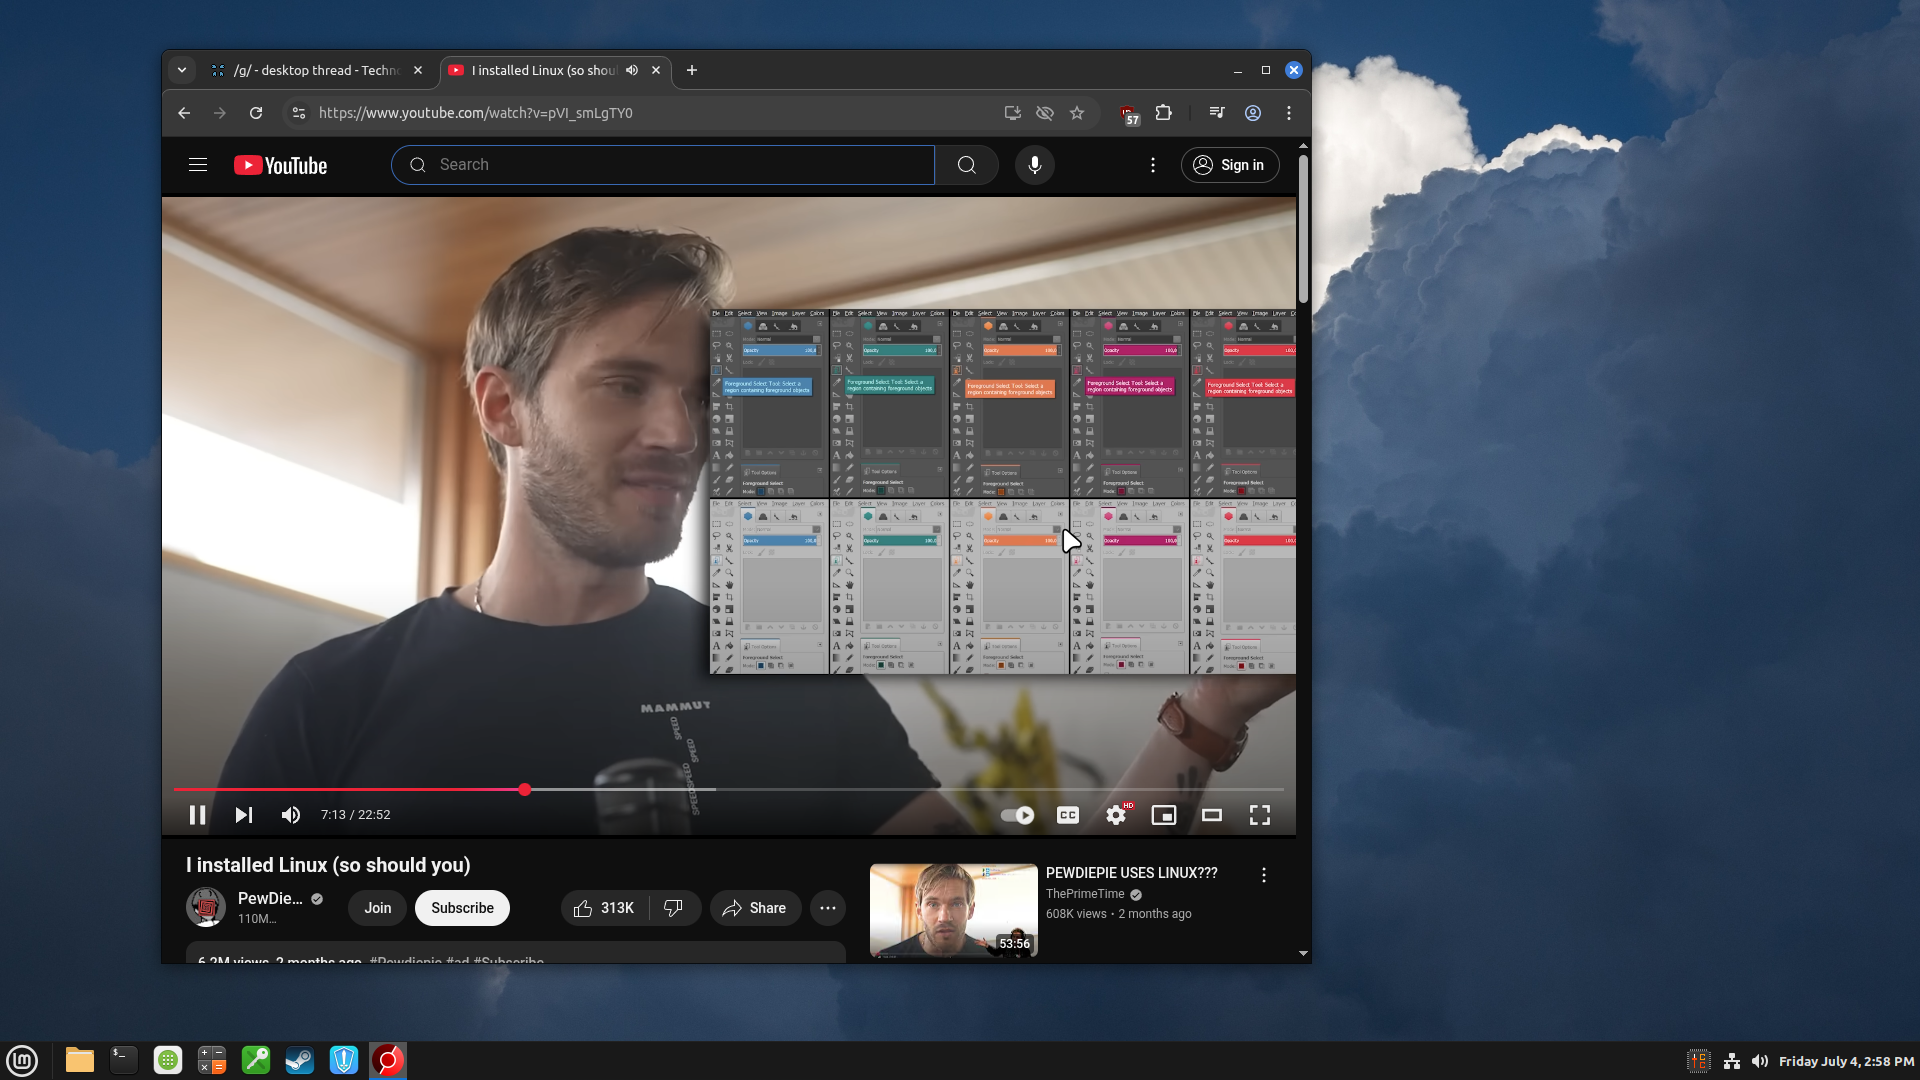Search with voice microphone button
This screenshot has width=1920, height=1080.
pyautogui.click(x=1035, y=165)
